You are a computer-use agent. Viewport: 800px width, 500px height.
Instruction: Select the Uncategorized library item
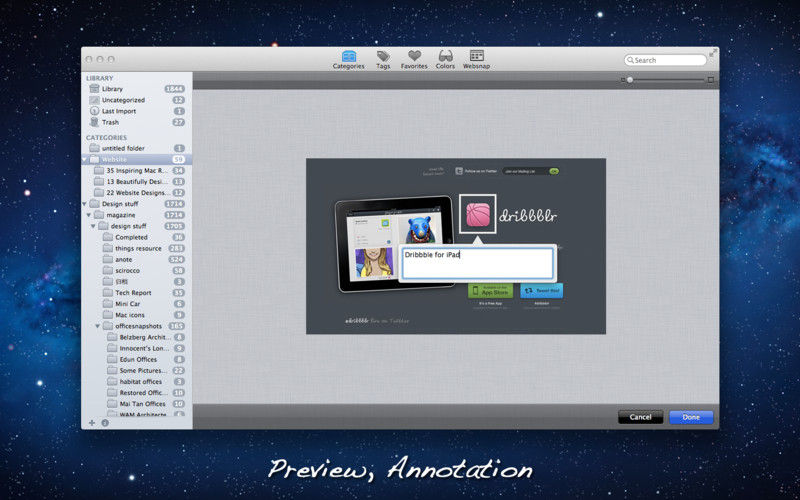123,100
